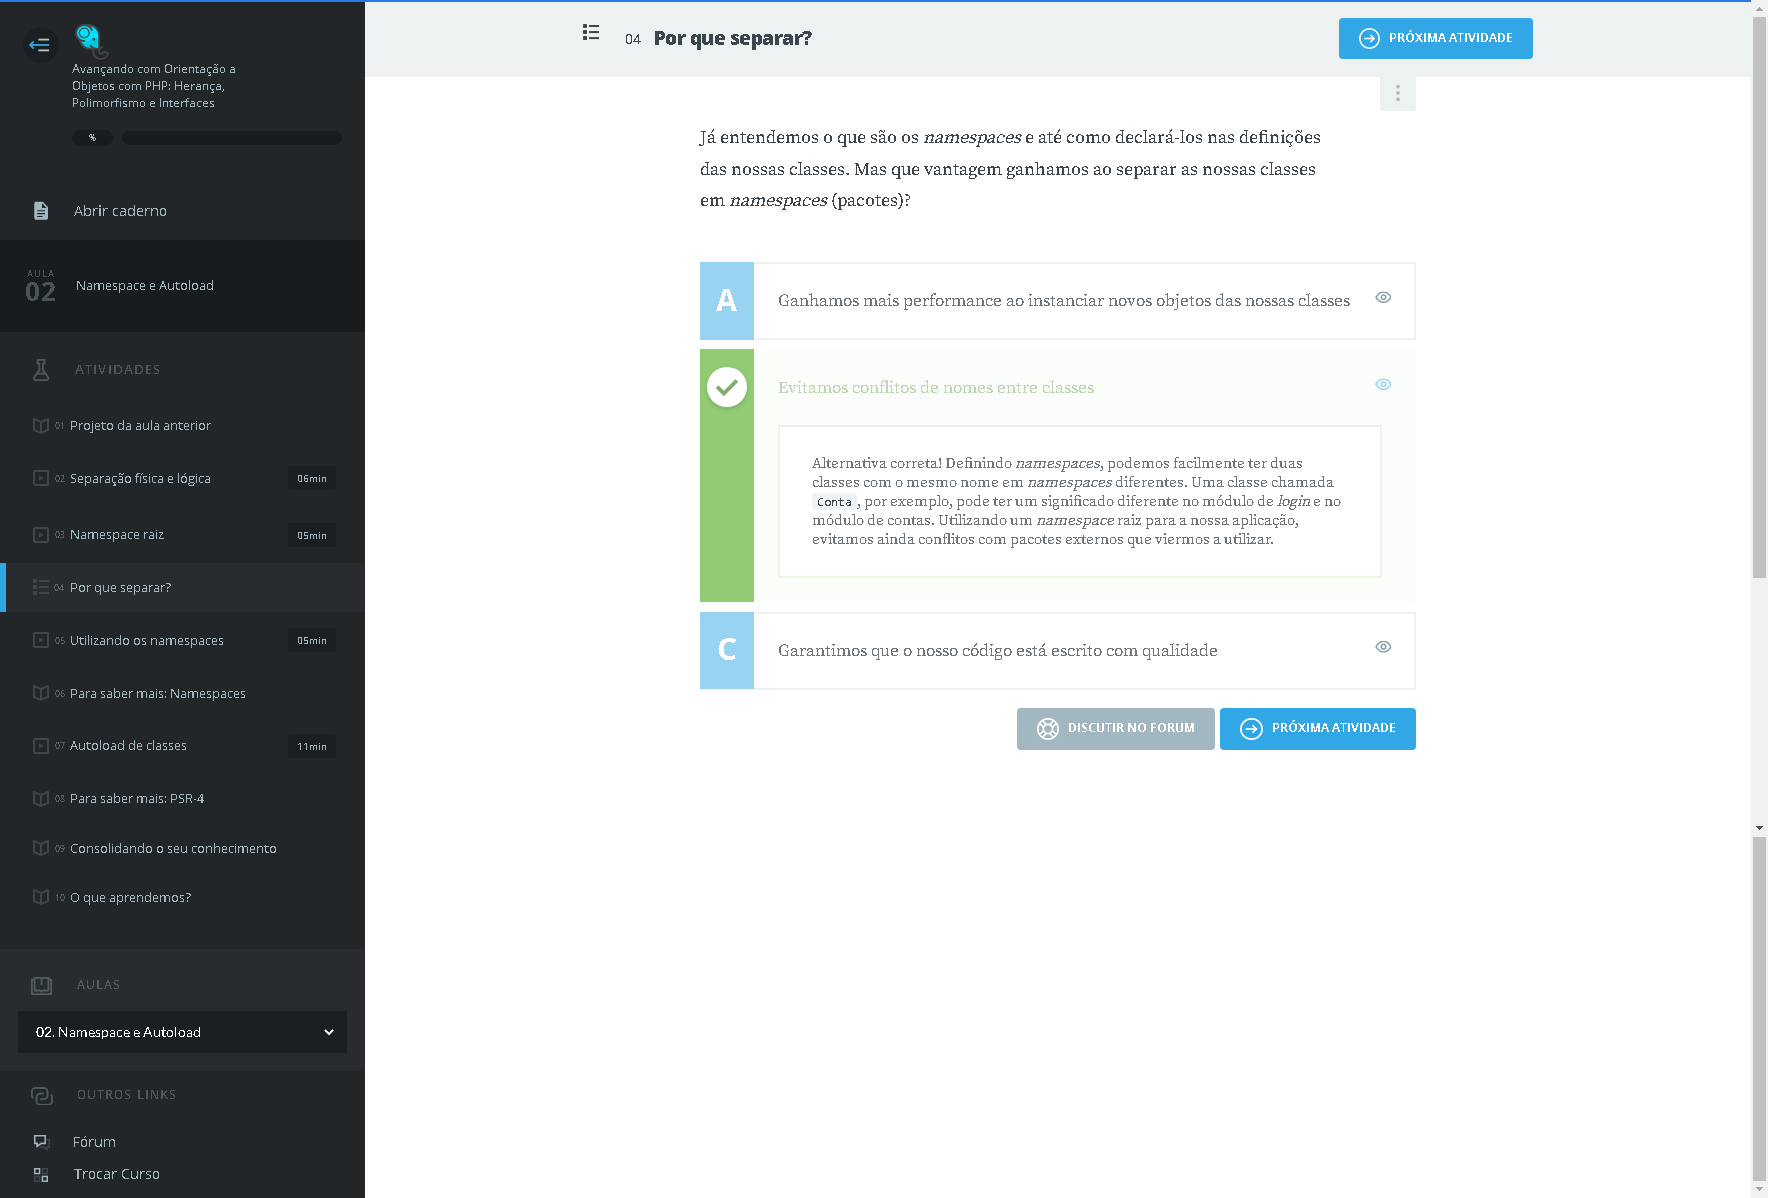1768x1198 pixels.
Task: Click the vertical page scrollbar
Action: click(x=1759, y=300)
